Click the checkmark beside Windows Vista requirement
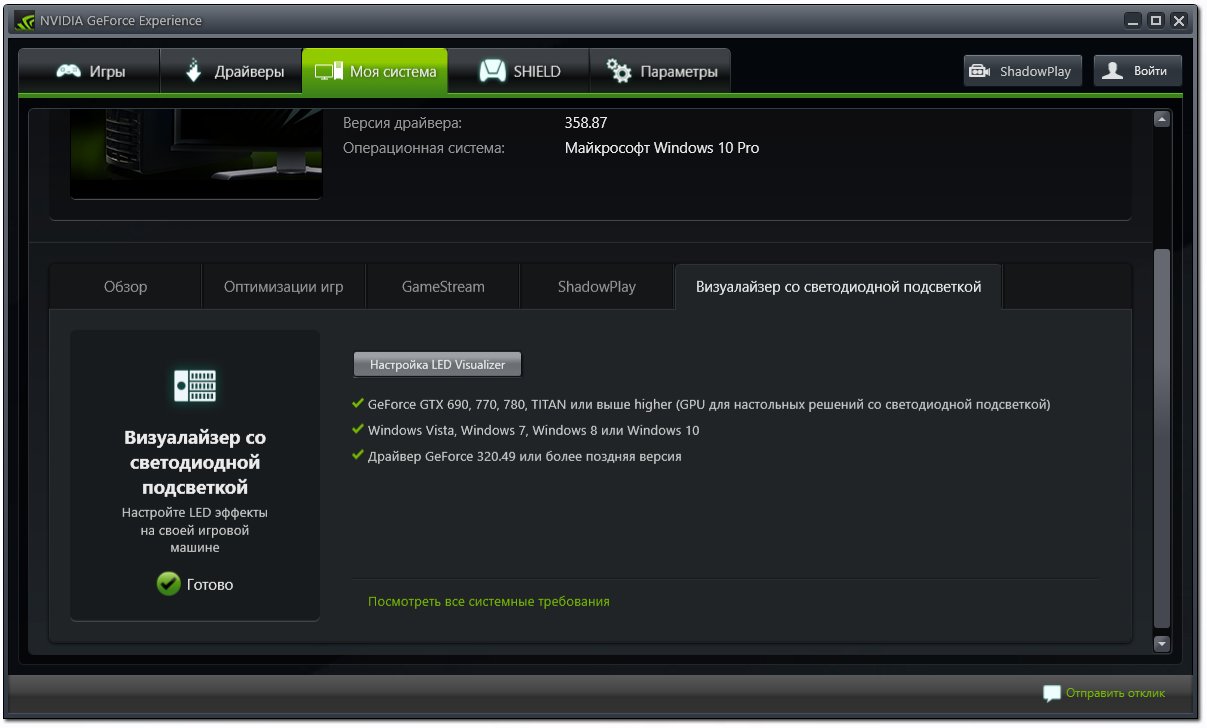 (x=358, y=430)
